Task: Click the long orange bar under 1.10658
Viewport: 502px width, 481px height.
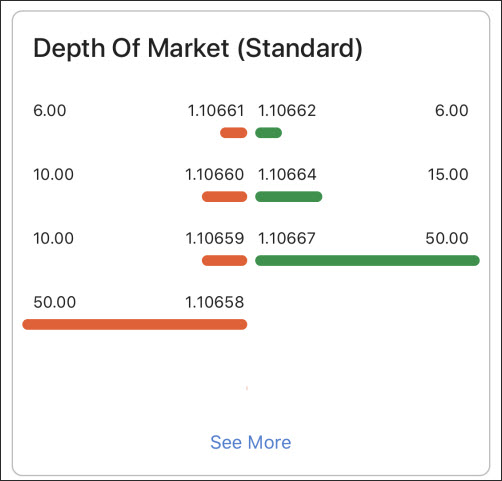Action: click(x=135, y=324)
